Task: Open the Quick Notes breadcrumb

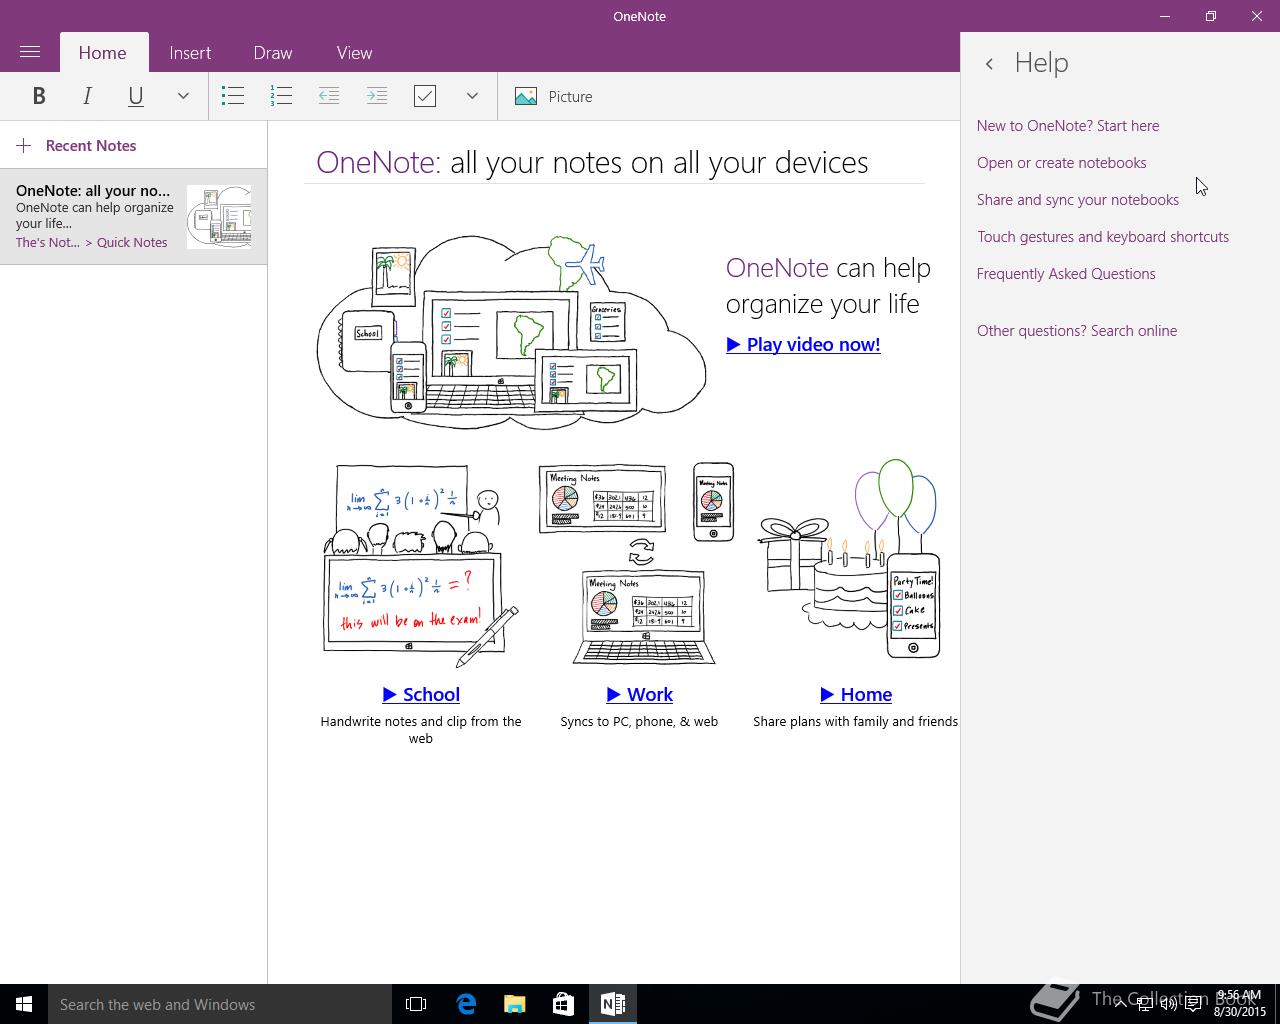Action: [x=132, y=242]
